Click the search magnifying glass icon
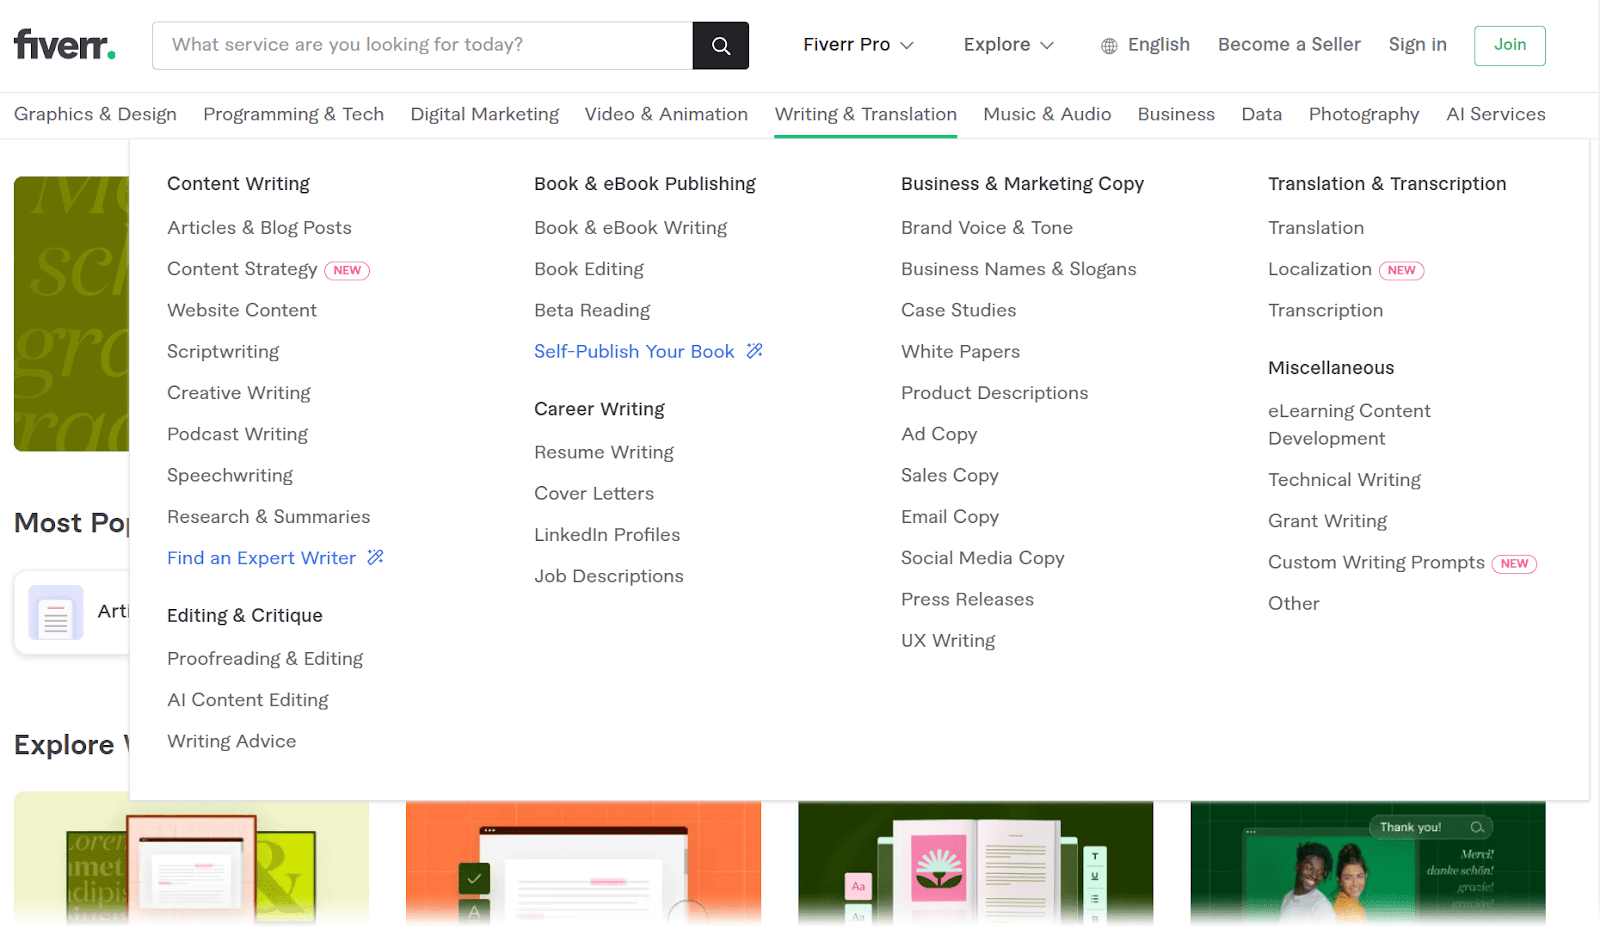Image resolution: width=1600 pixels, height=929 pixels. click(720, 45)
